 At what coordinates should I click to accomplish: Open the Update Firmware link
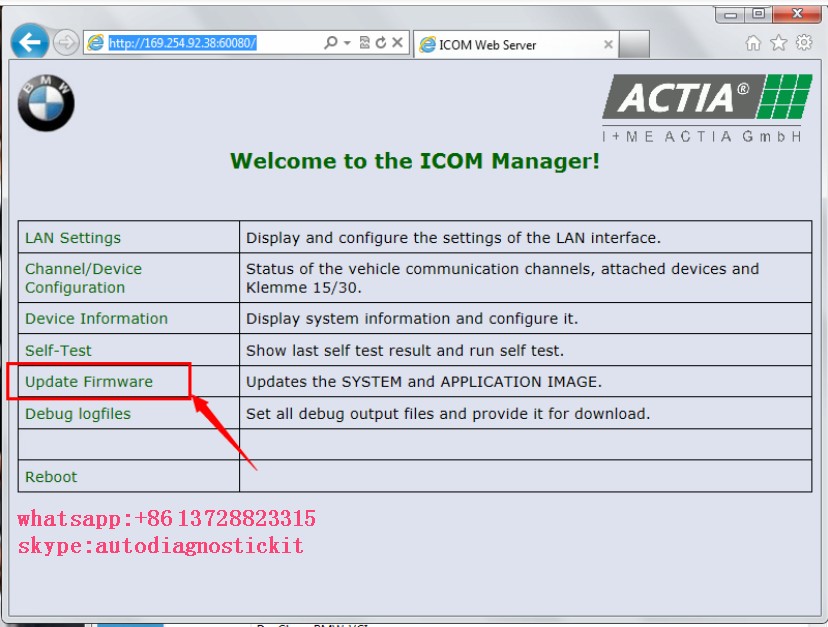click(x=89, y=381)
